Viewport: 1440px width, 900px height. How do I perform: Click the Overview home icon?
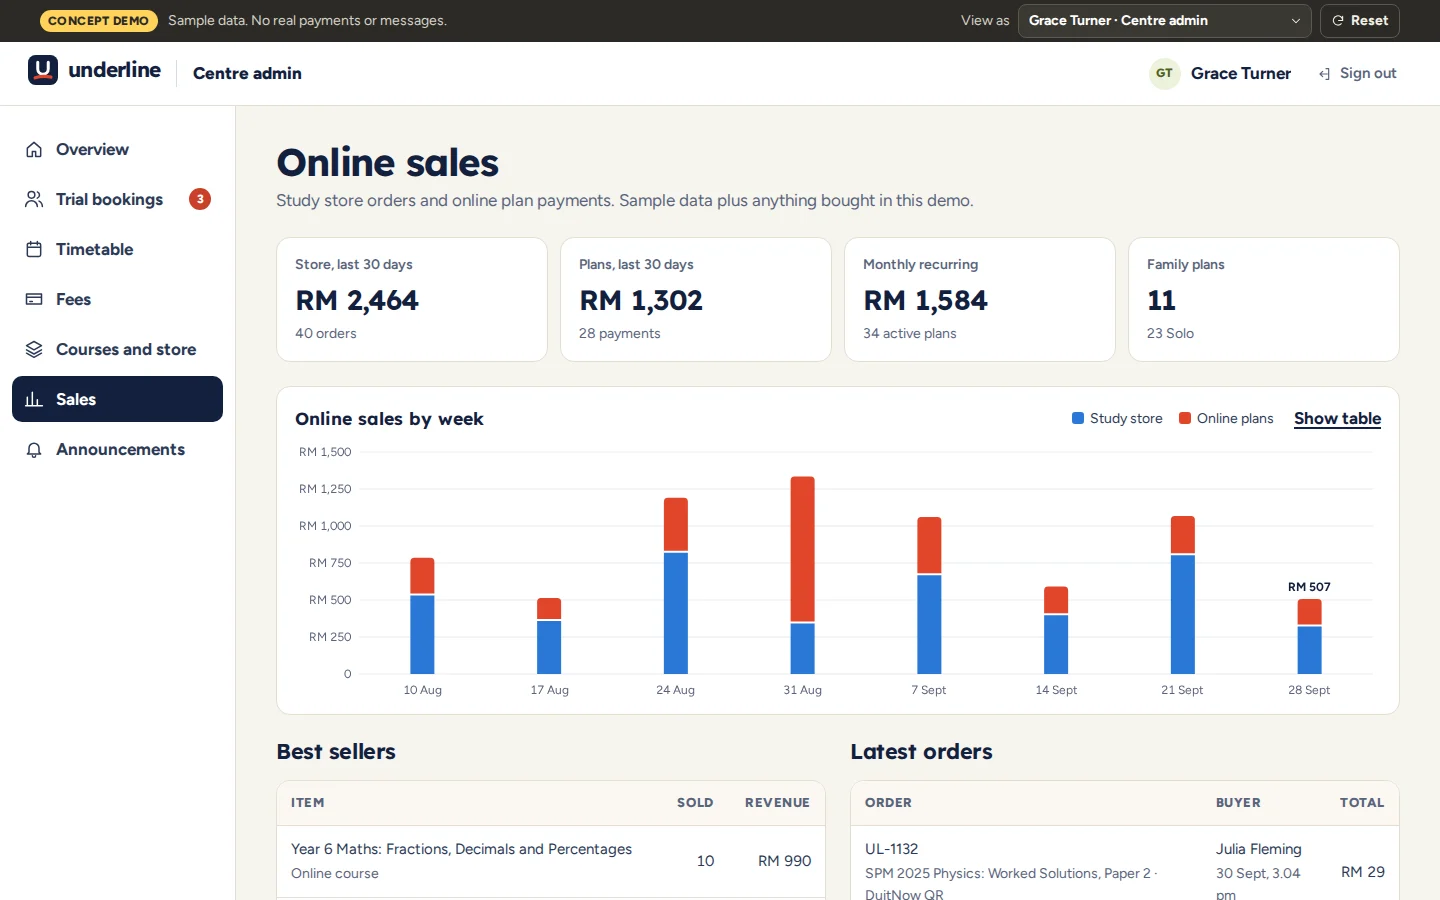[34, 150]
